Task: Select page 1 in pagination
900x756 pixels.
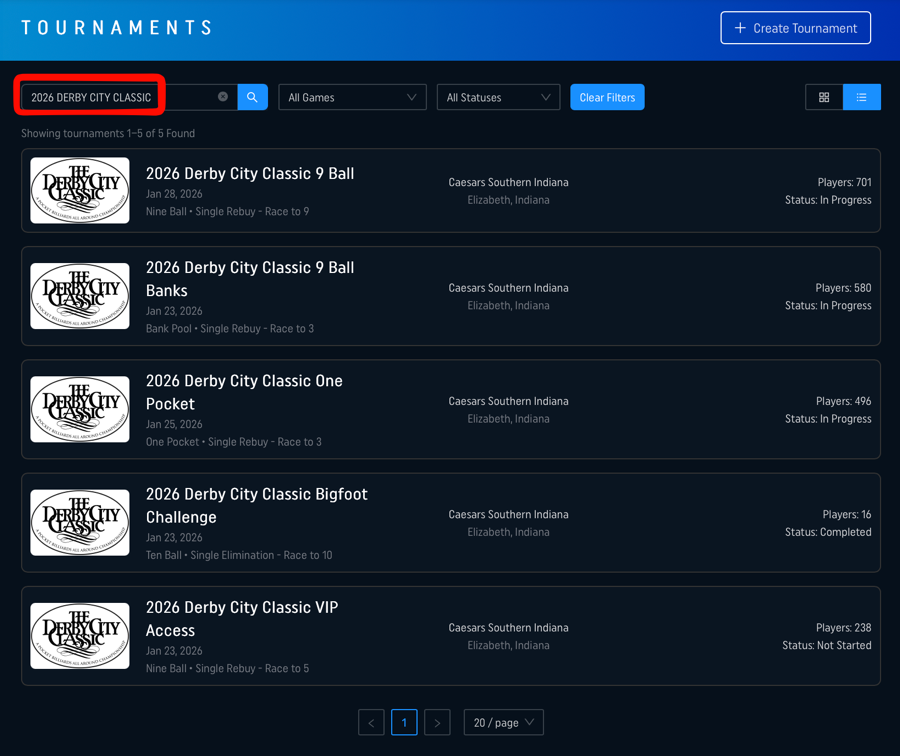Action: 404,722
